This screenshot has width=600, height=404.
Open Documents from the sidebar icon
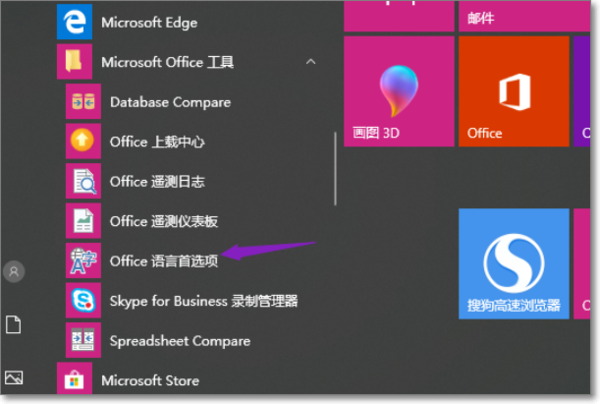(x=14, y=324)
